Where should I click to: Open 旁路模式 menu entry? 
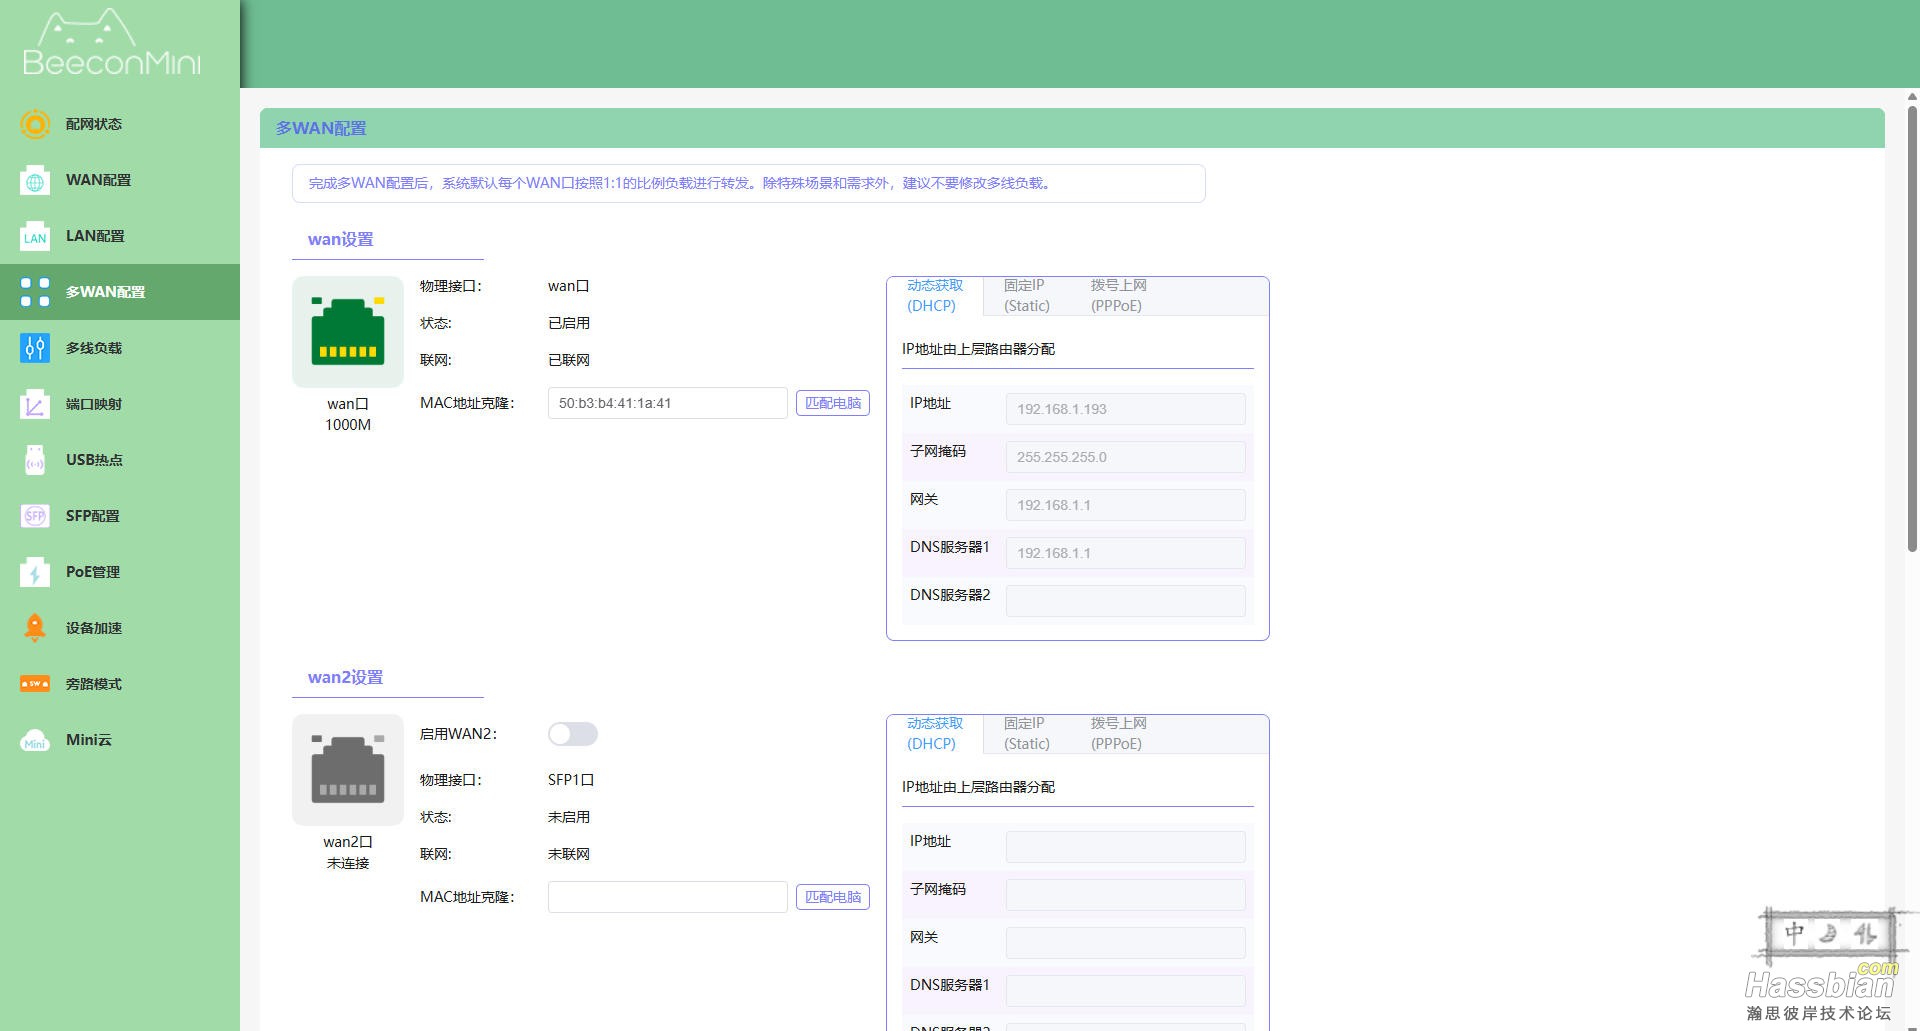[120, 684]
